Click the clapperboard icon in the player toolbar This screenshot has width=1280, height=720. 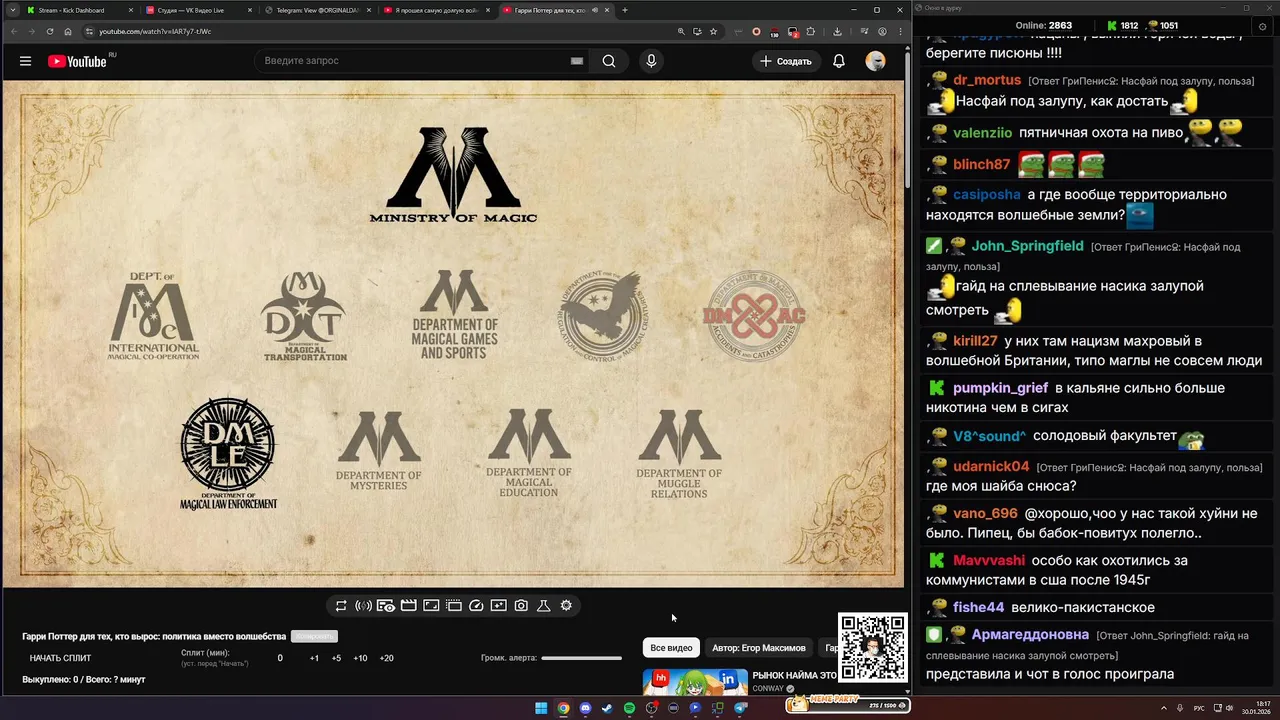click(408, 606)
